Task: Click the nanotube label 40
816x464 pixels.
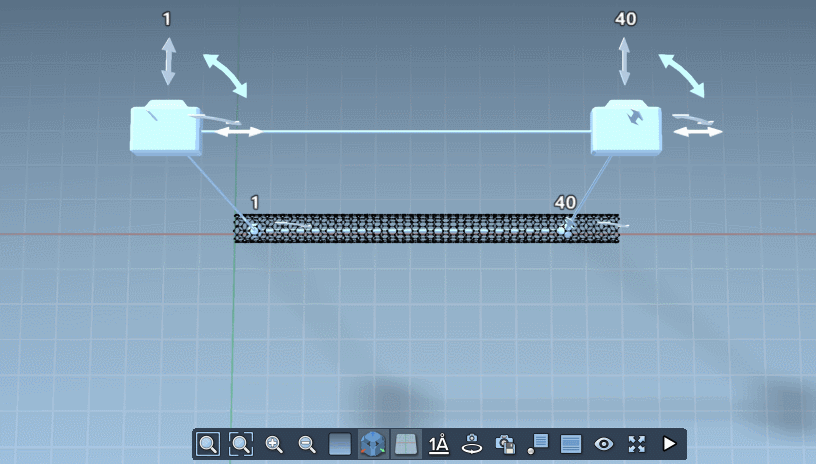Action: [565, 202]
